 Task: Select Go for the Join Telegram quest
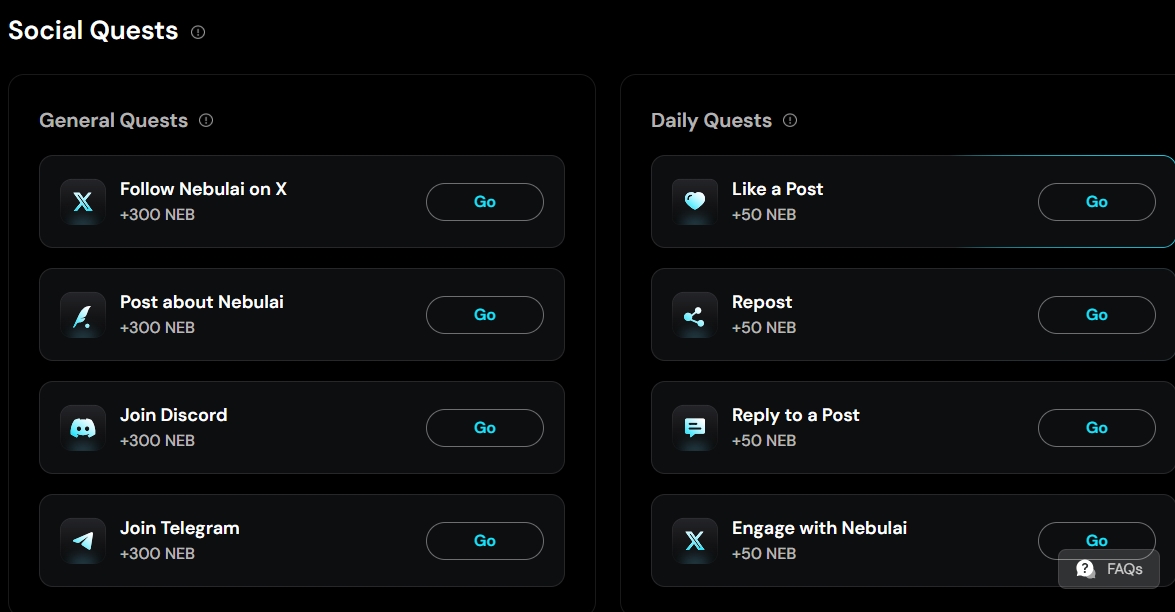485,541
